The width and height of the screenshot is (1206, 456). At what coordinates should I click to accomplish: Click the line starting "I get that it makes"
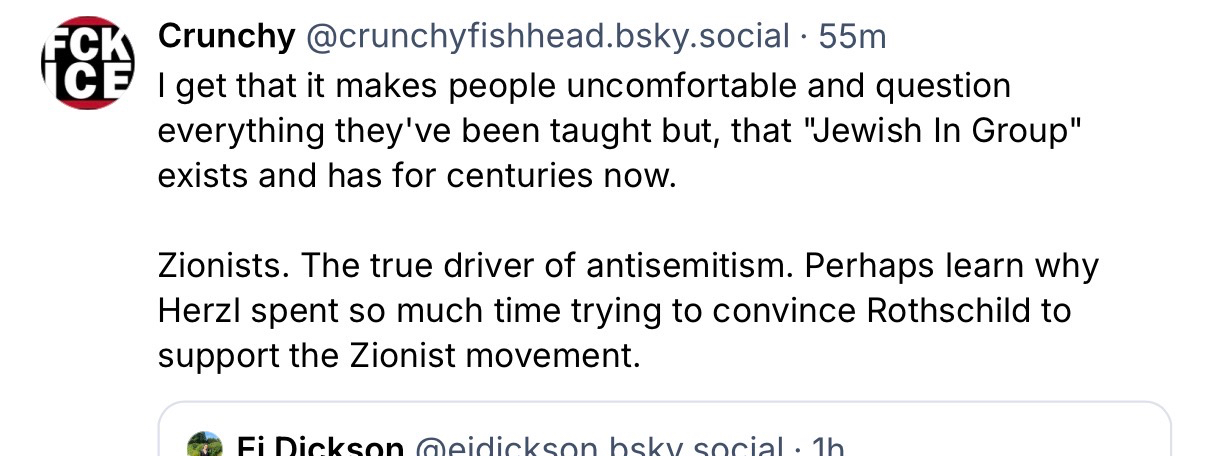pos(584,86)
